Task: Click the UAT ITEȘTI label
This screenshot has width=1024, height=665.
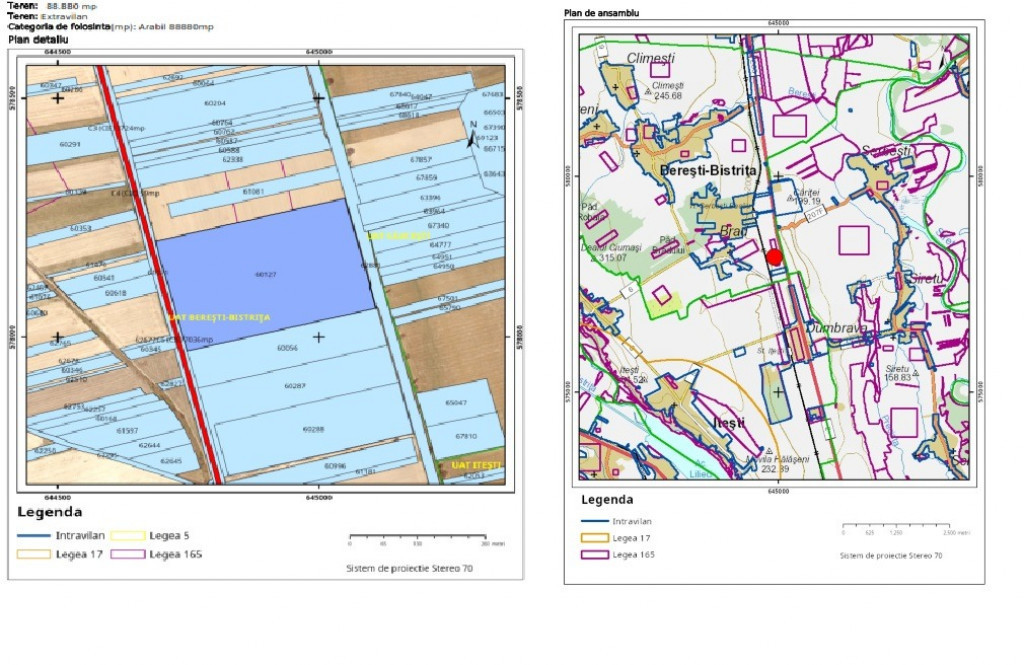Action: (475, 465)
